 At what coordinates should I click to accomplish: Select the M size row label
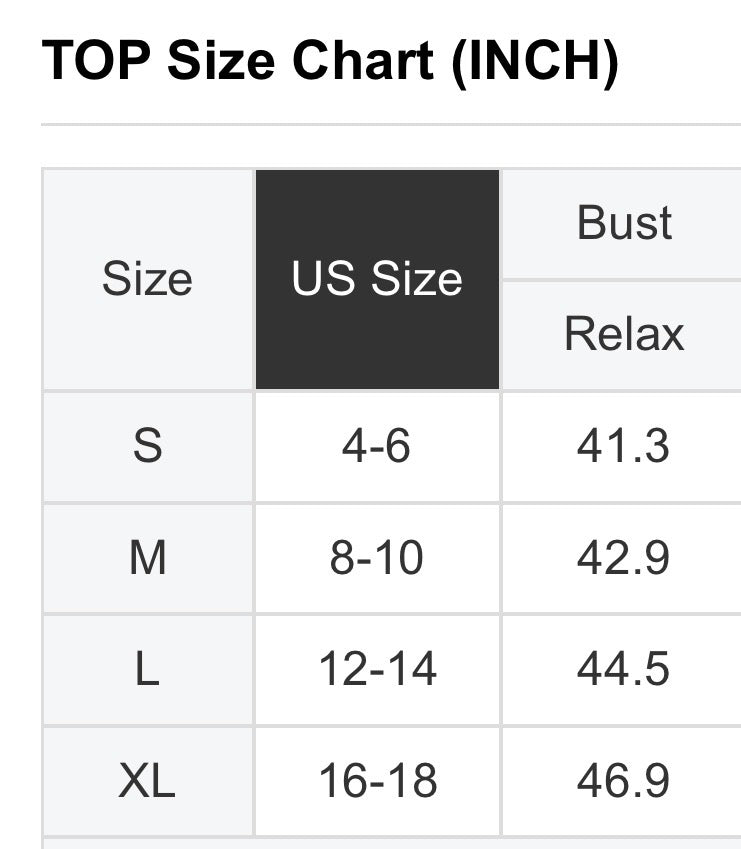click(147, 558)
